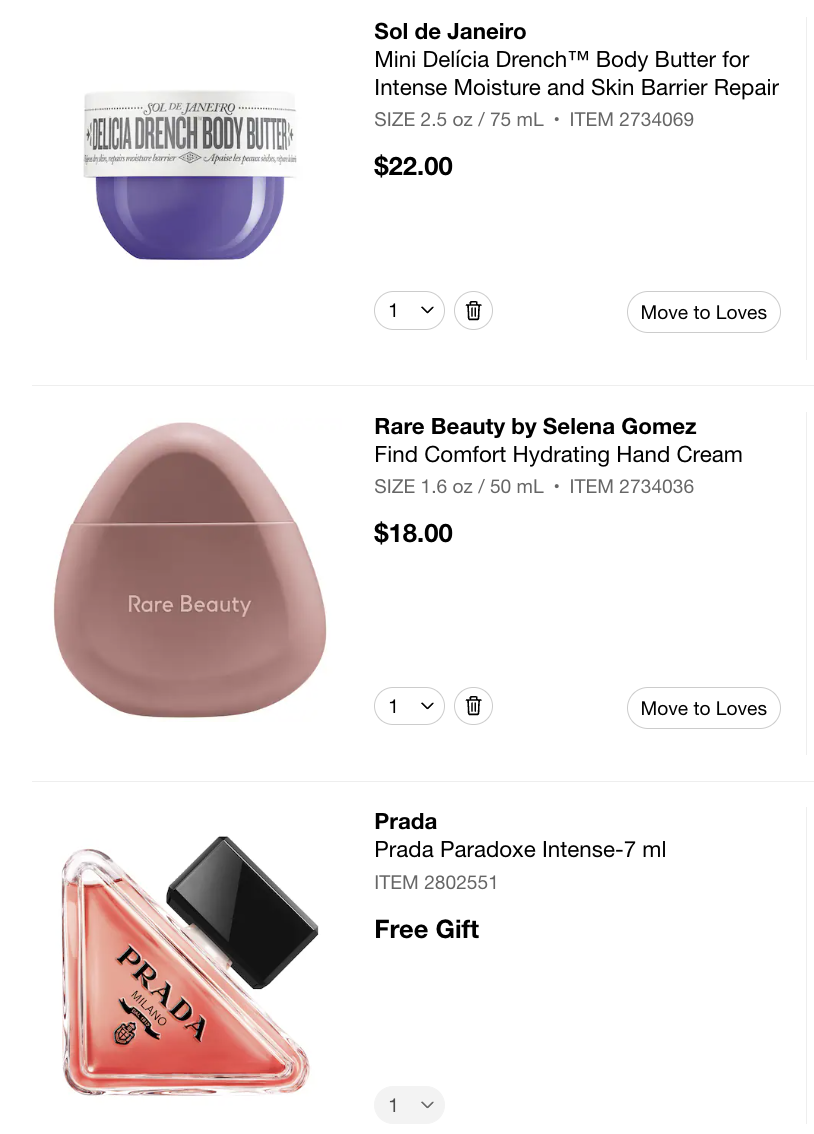
Task: Open Mini Delícia Drench Body Butter product title
Action: tap(575, 73)
